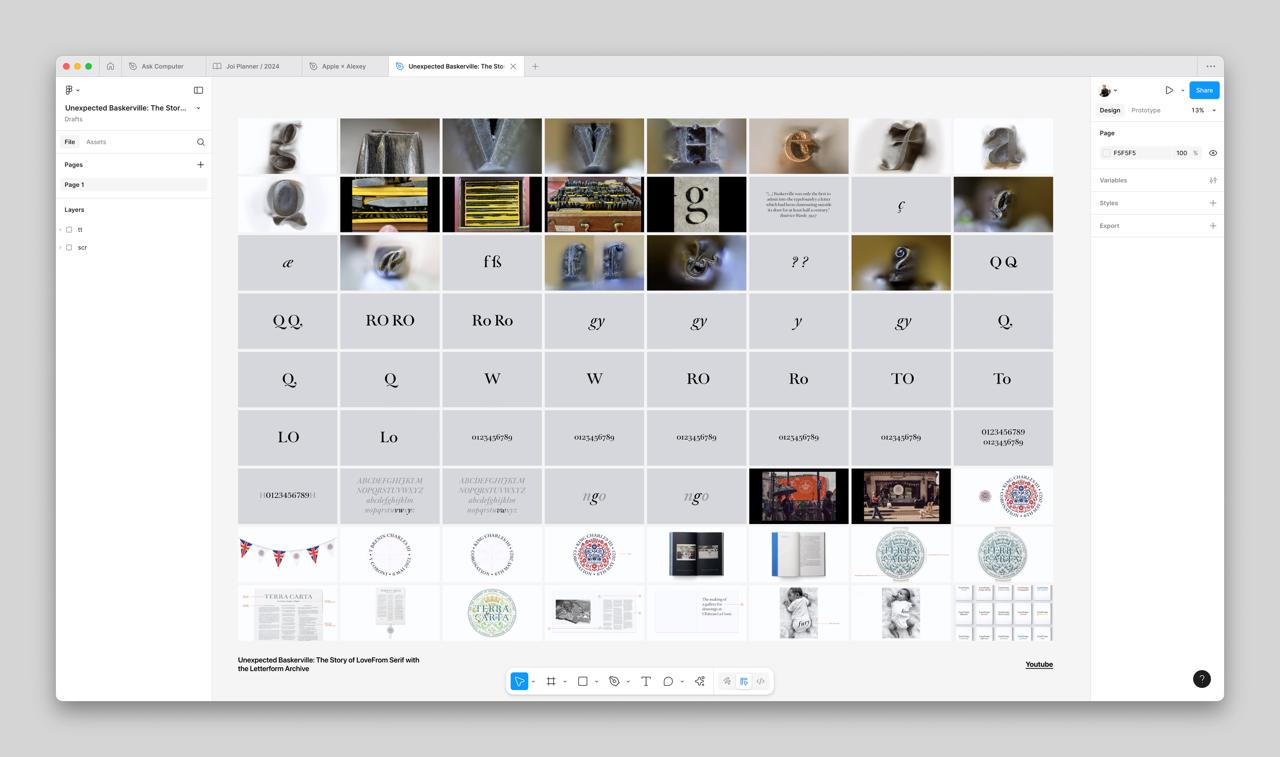Screen dimensions: 1280x757
Task: Search layers with the magnifier icon
Action: [200, 142]
